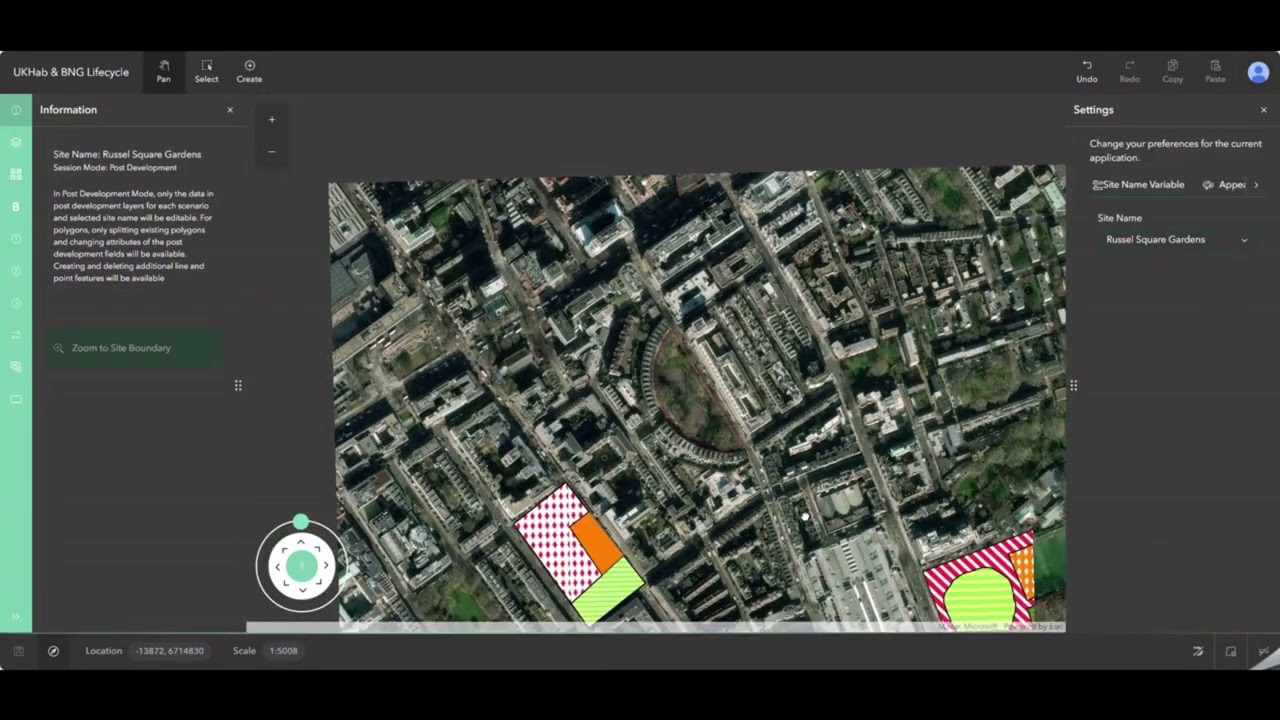The height and width of the screenshot is (720, 1280).
Task: Click Zoom to Site Boundary button
Action: click(133, 348)
